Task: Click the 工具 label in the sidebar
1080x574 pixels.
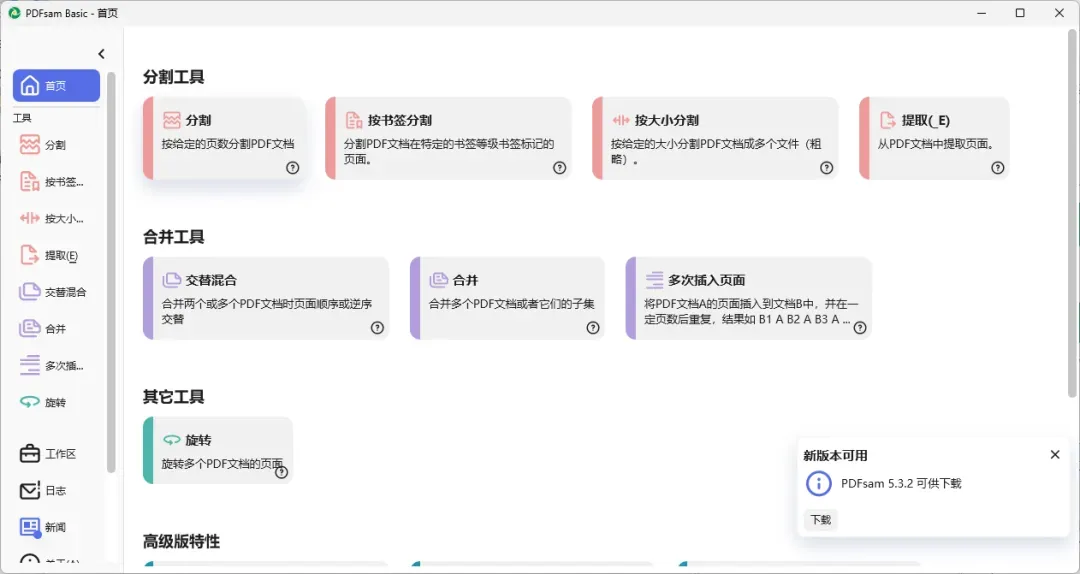Action: (22, 119)
